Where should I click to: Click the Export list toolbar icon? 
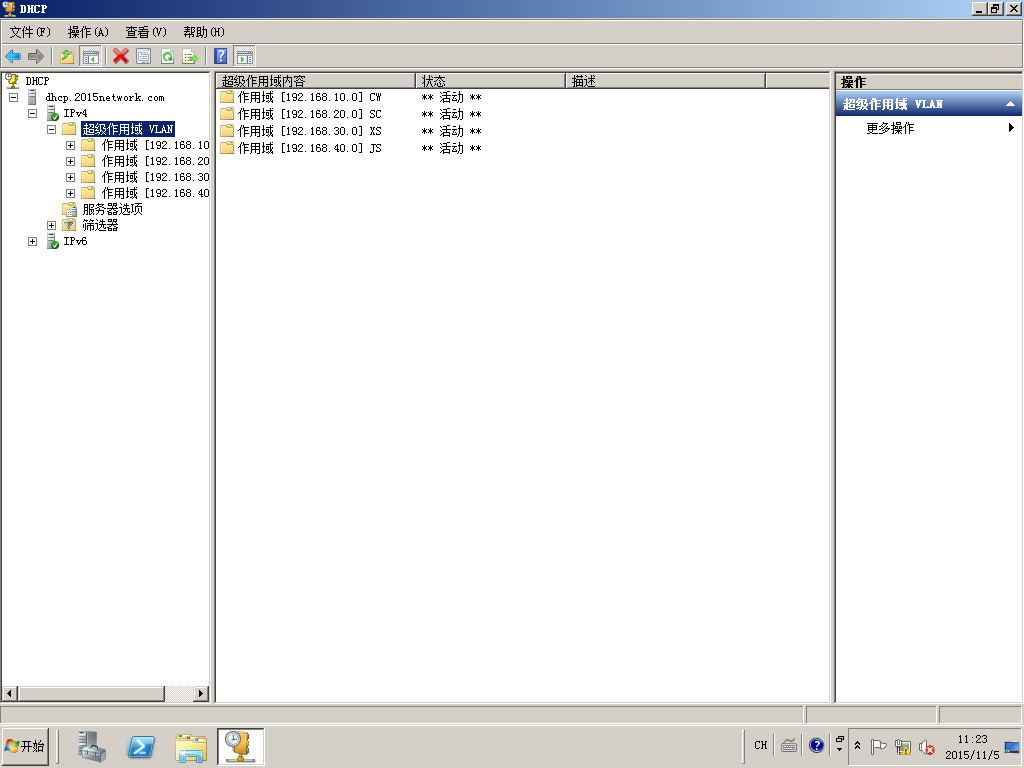pyautogui.click(x=190, y=57)
